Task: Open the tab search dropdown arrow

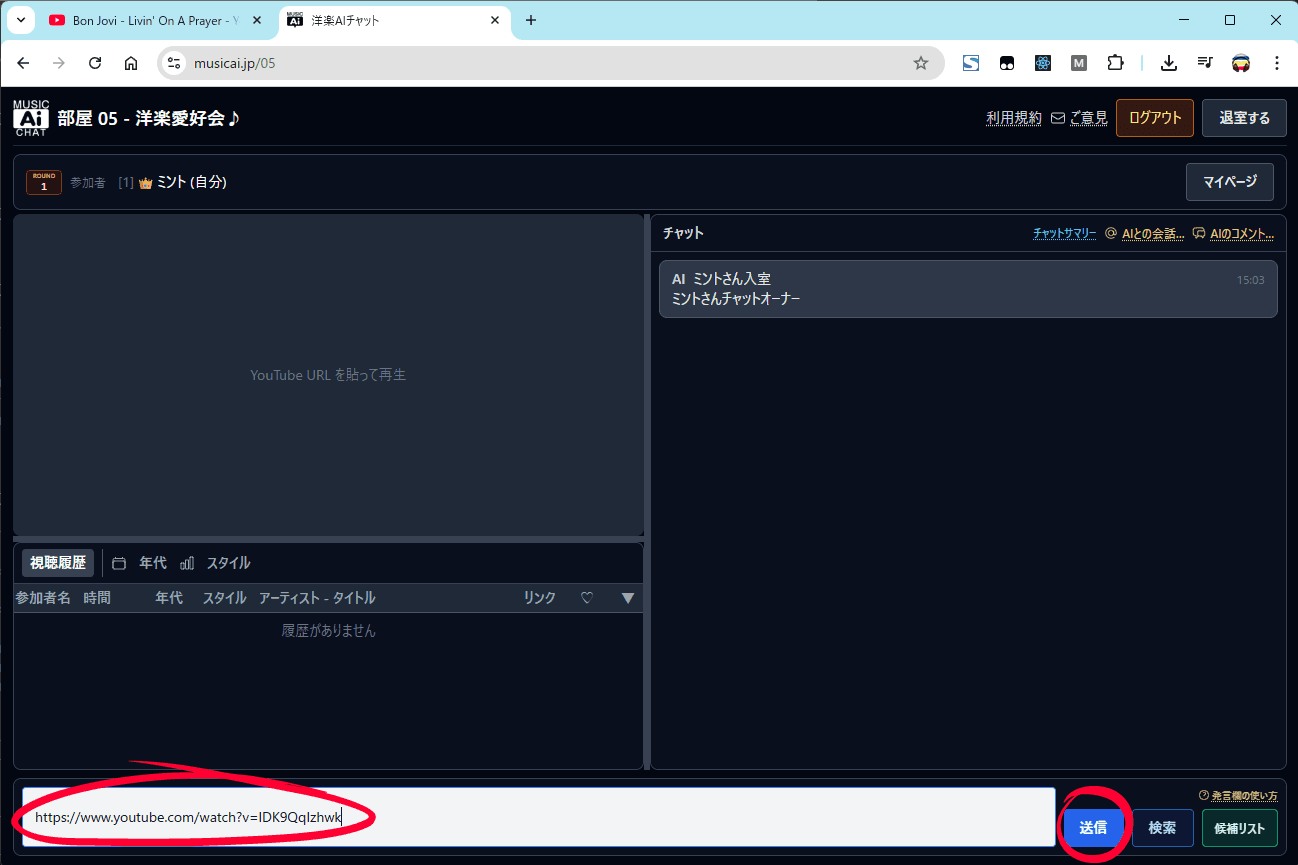Action: tap(21, 20)
